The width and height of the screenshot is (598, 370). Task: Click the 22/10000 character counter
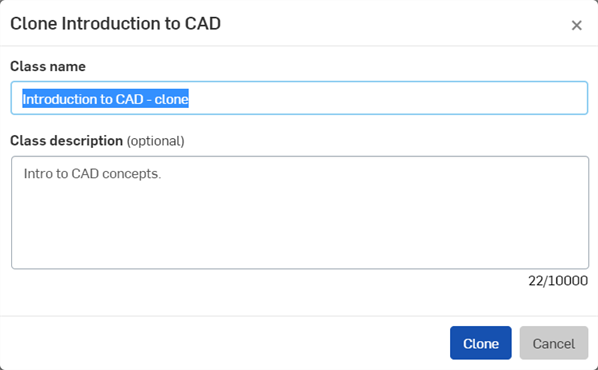[558, 281]
